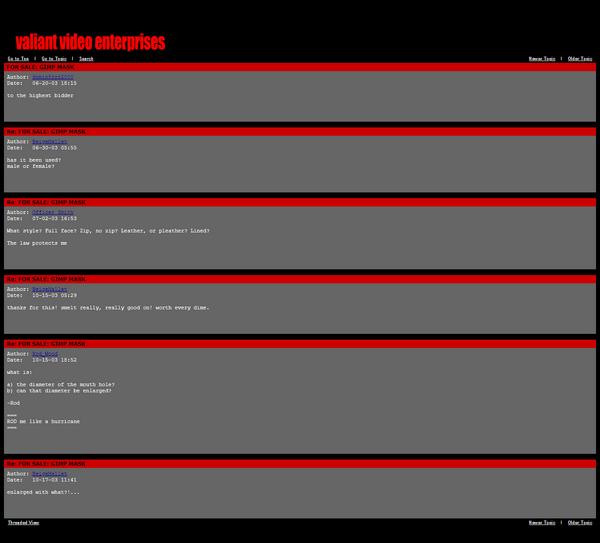This screenshot has height=543, width=600.
Task: Open the Go to Topic link
Action: coord(54,59)
